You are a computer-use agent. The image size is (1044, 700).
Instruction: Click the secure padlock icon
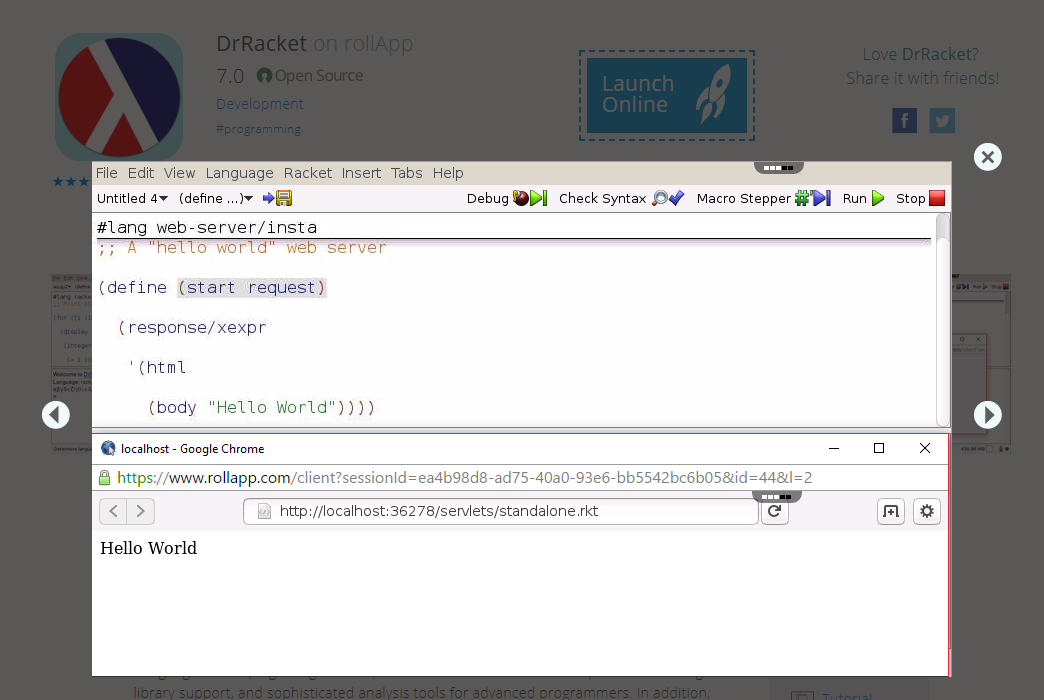[x=105, y=478]
